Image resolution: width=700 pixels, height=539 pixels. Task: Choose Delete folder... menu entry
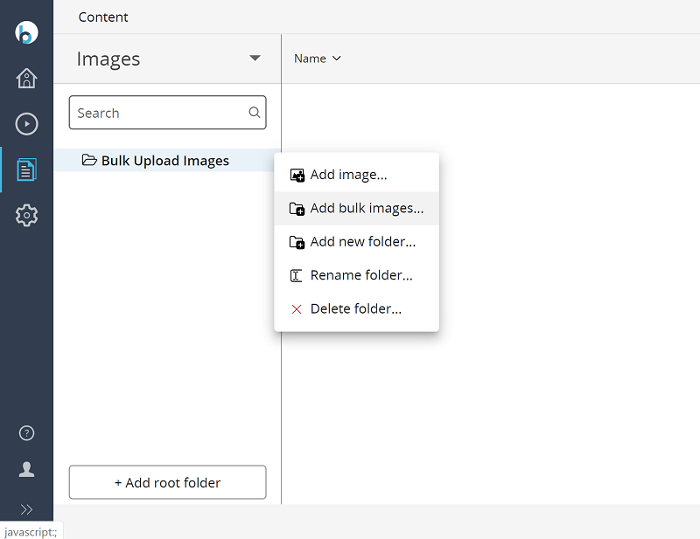(x=356, y=309)
